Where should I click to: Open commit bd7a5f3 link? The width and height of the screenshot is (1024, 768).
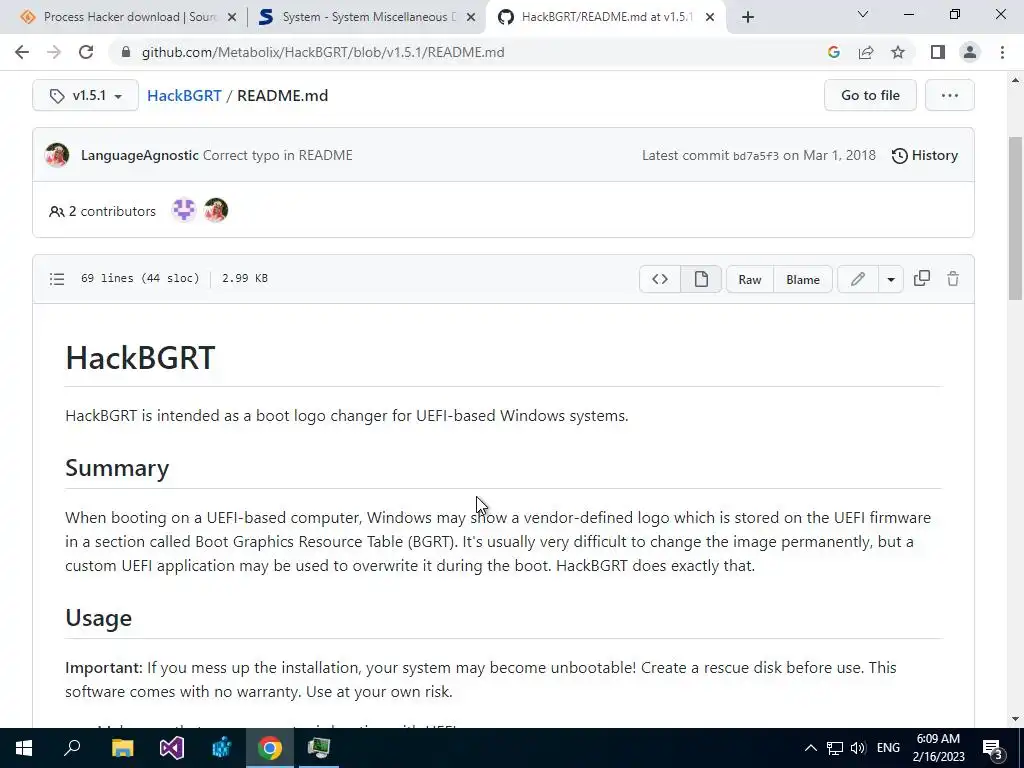click(756, 156)
